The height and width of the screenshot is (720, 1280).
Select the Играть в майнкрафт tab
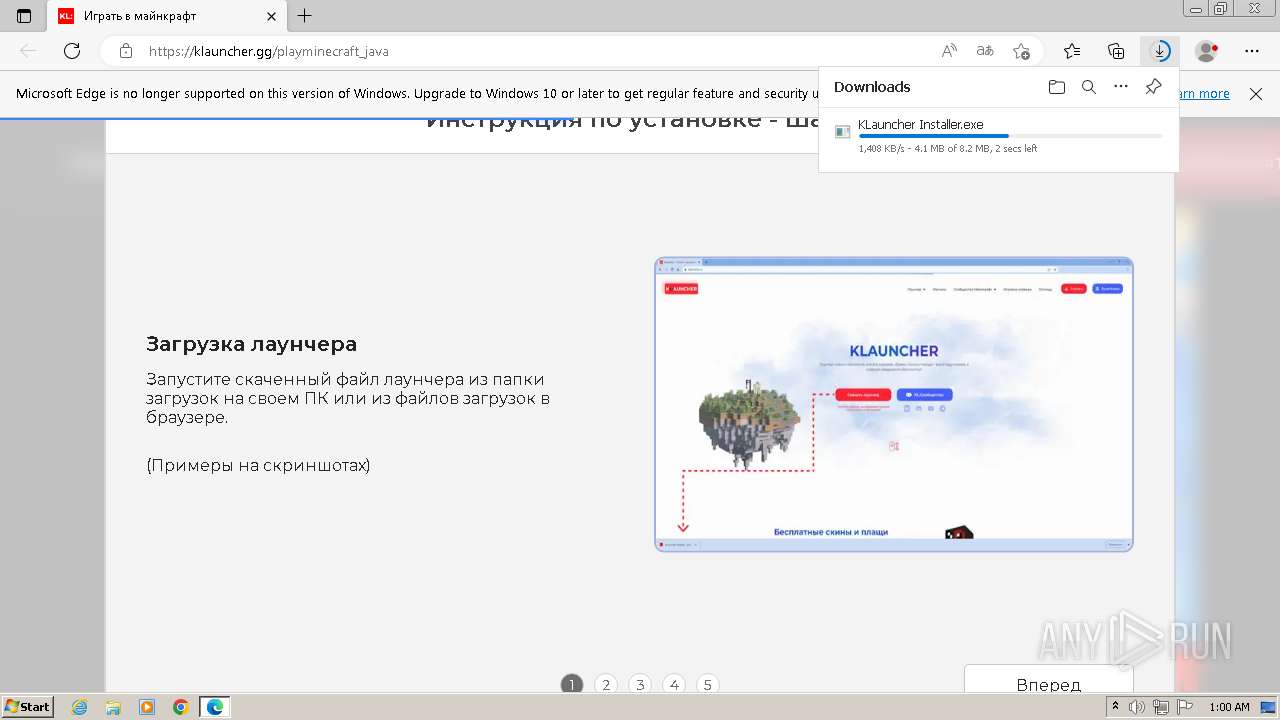tap(166, 16)
